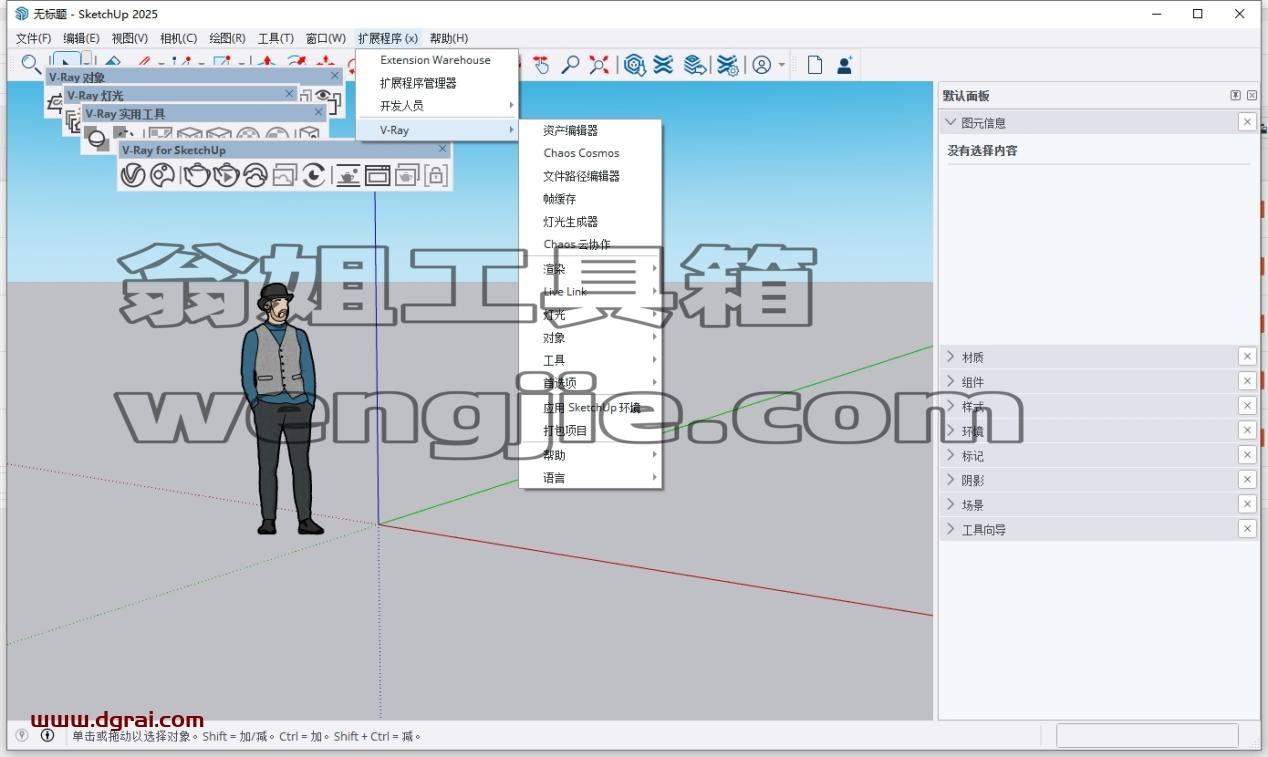1268x757 pixels.
Task: Open the 3D Warehouse icon
Action: click(x=634, y=65)
